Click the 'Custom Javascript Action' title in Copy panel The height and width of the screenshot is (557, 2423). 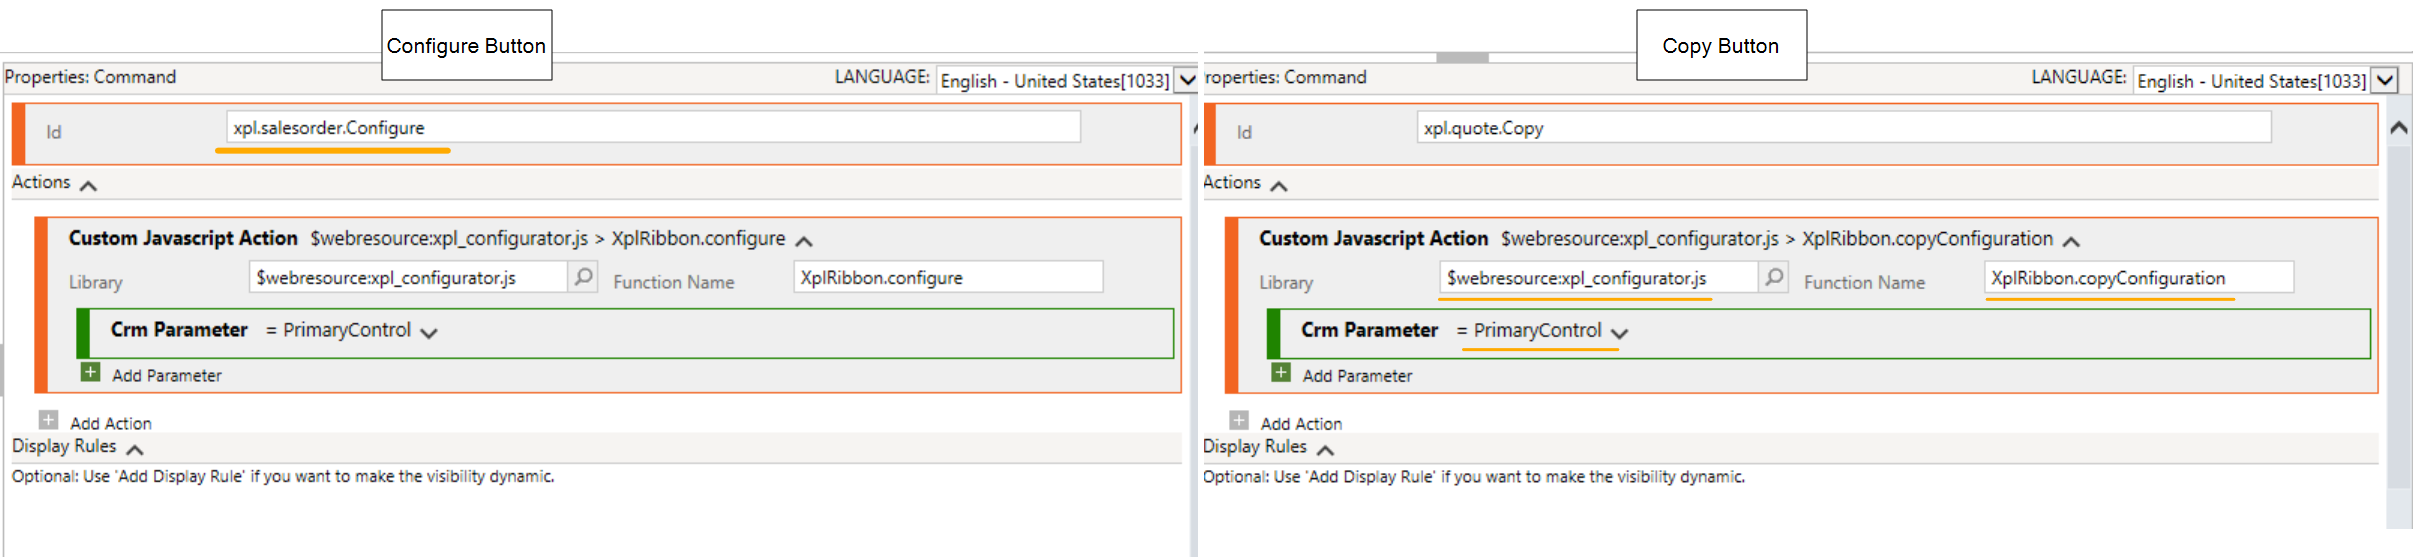(1373, 238)
